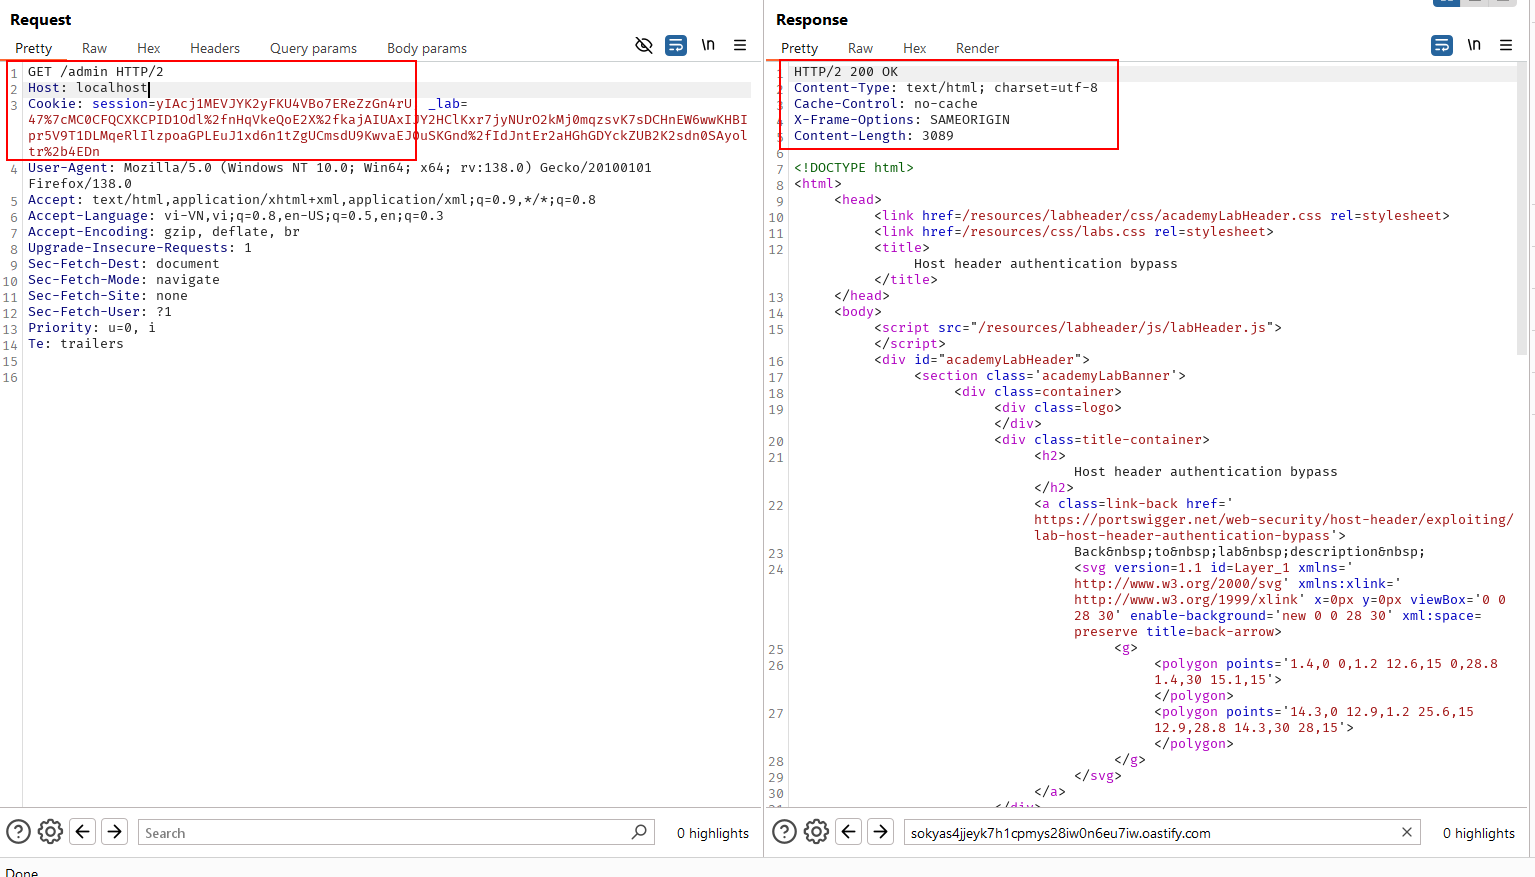Go to next search match in Response
This screenshot has width=1535, height=877.
pos(881,832)
